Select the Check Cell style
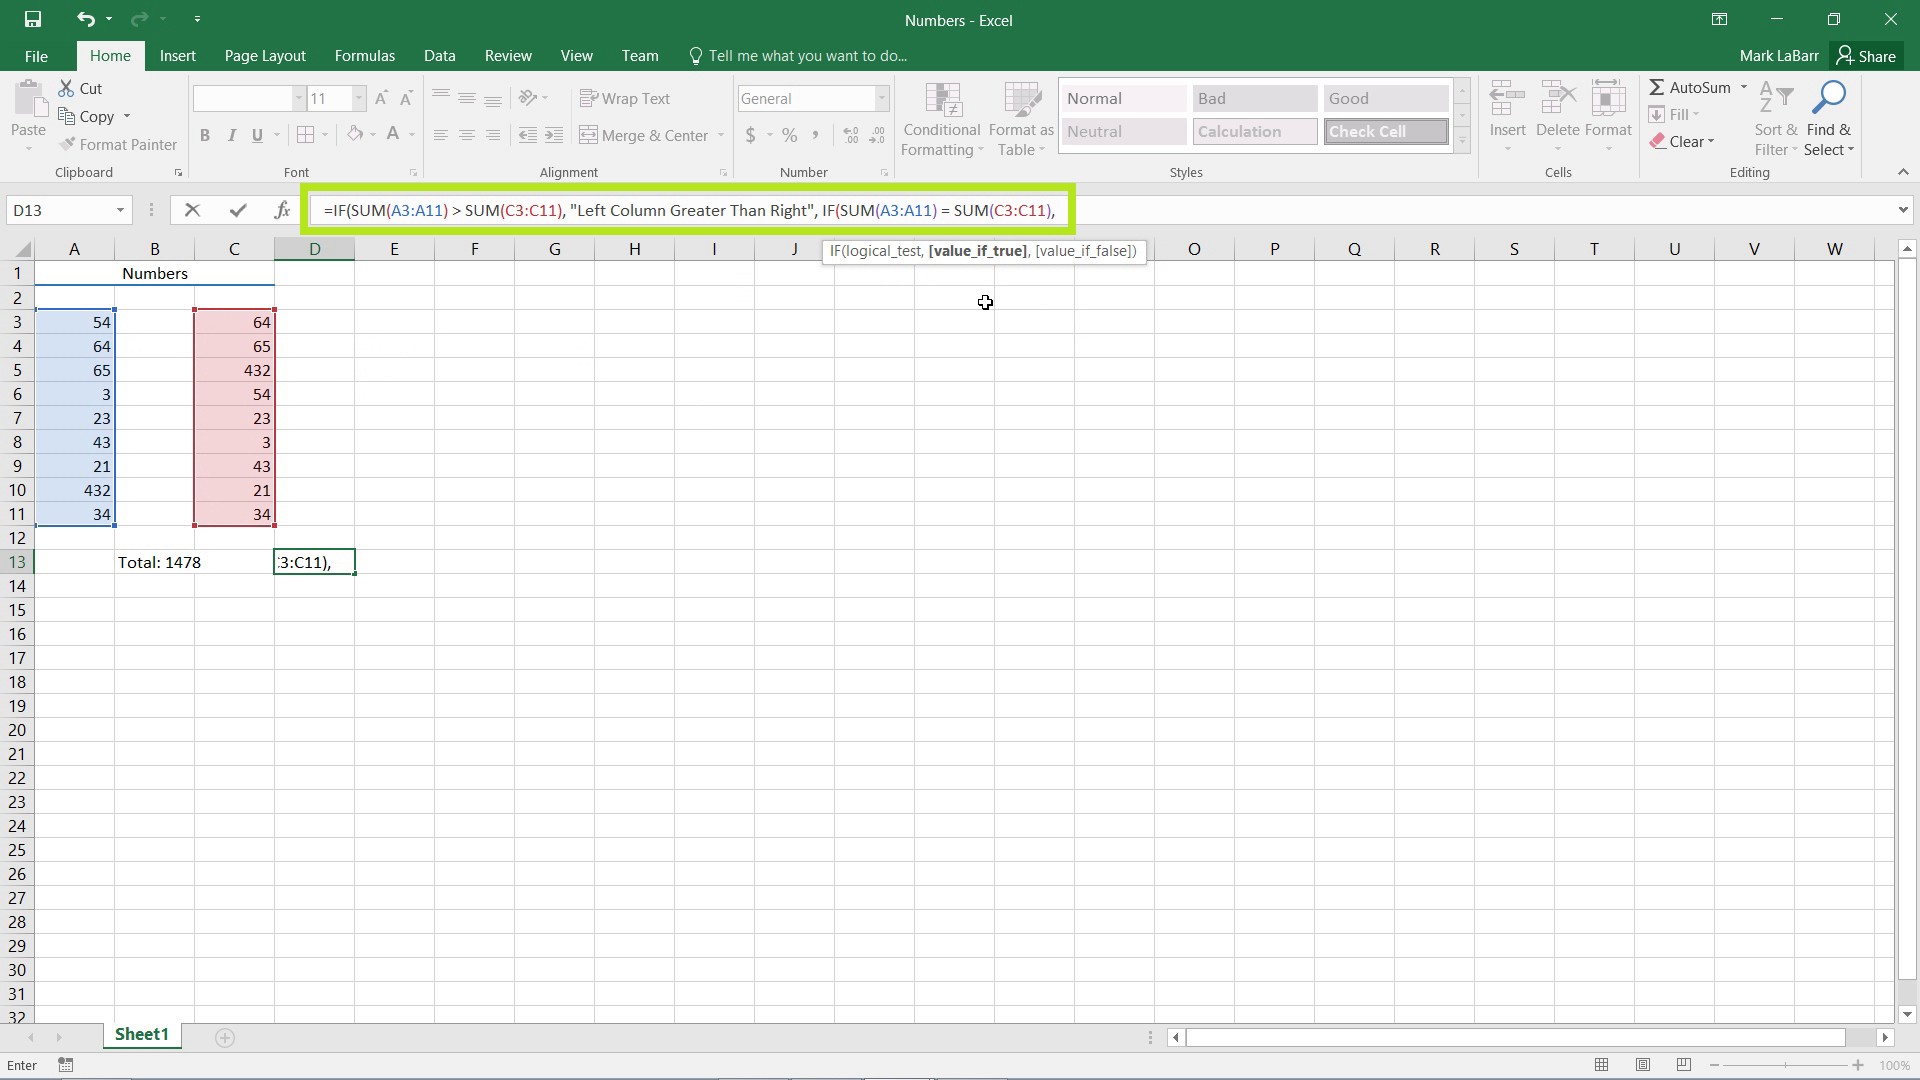Image resolution: width=1920 pixels, height=1080 pixels. point(1385,131)
